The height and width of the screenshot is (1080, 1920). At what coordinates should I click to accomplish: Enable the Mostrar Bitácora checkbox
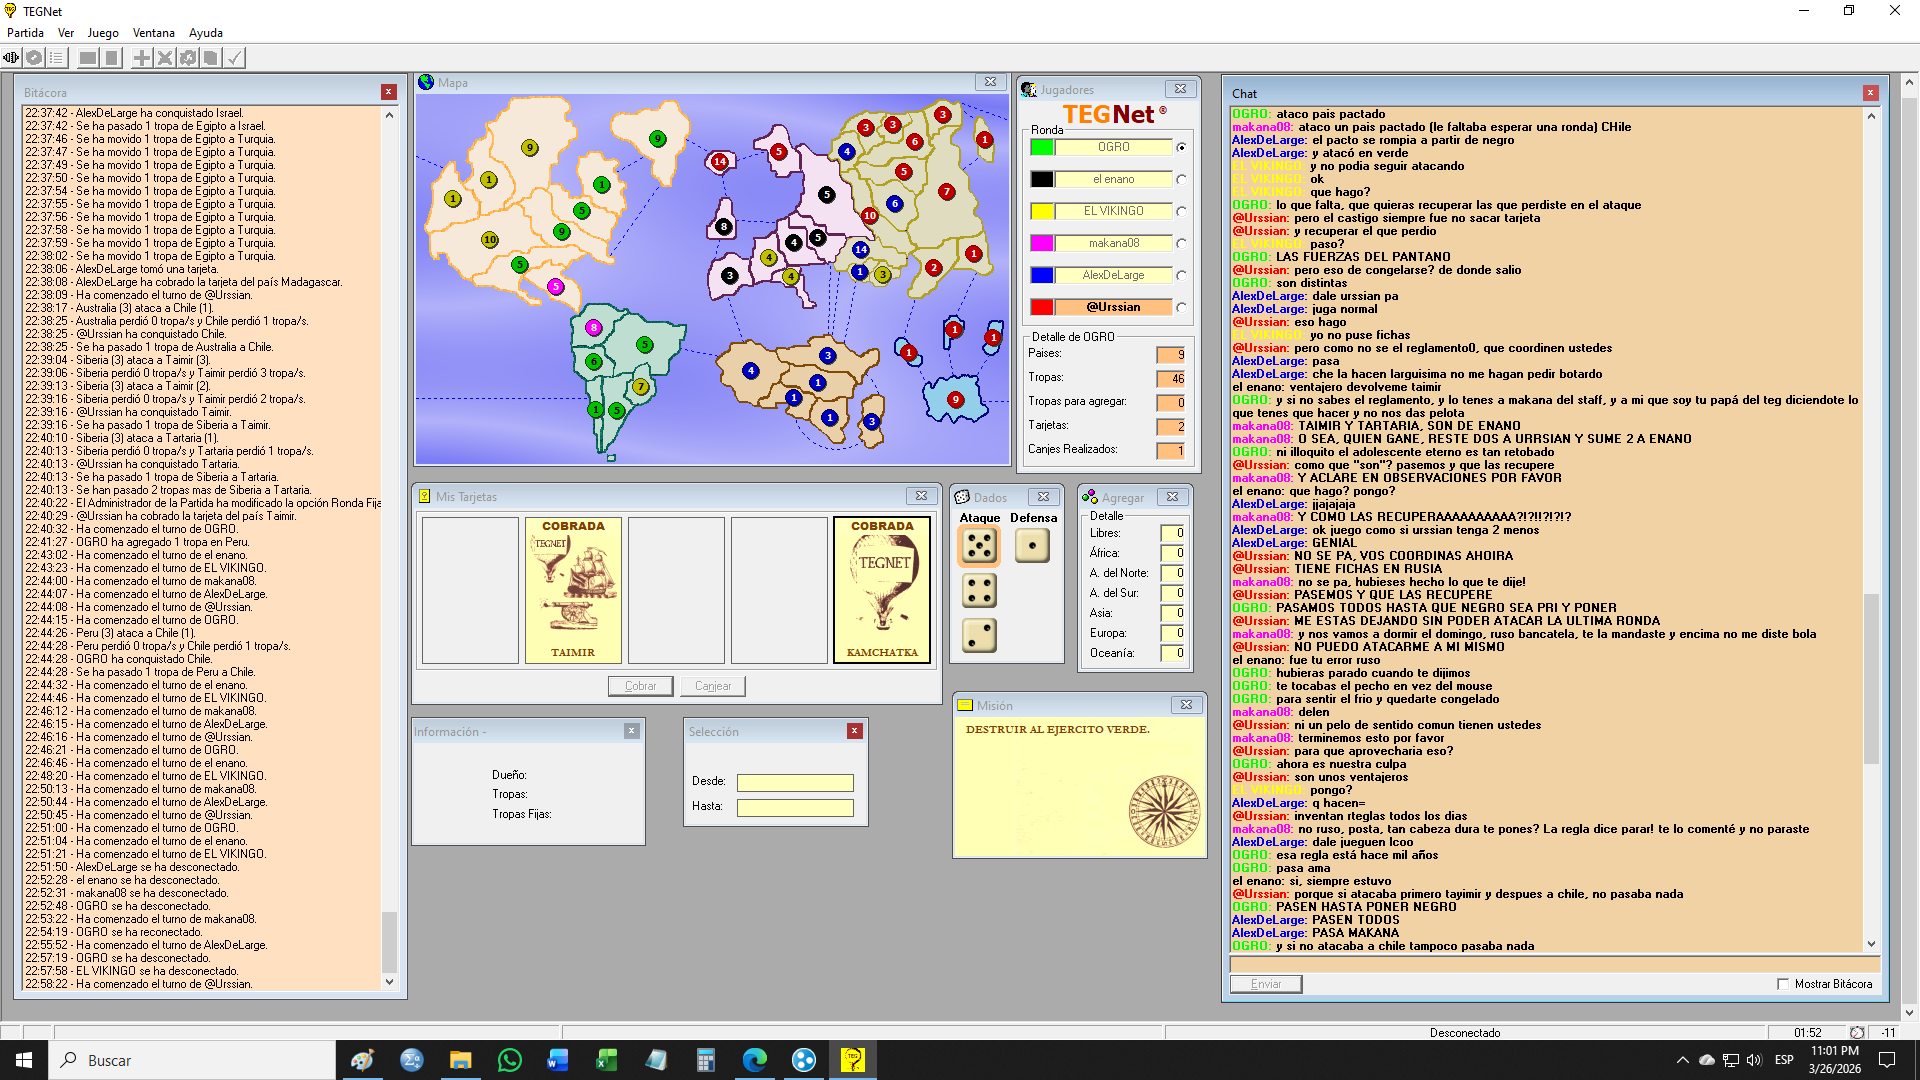pyautogui.click(x=1783, y=984)
